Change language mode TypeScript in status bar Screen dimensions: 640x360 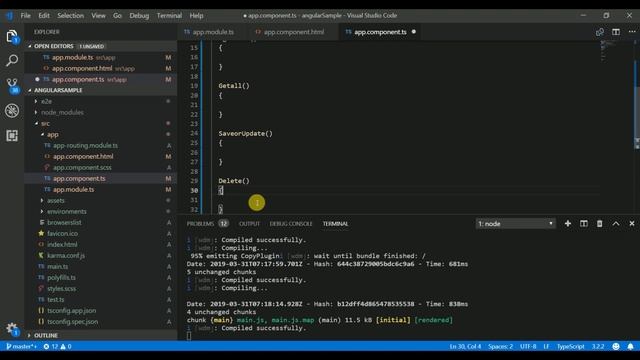coord(571,347)
